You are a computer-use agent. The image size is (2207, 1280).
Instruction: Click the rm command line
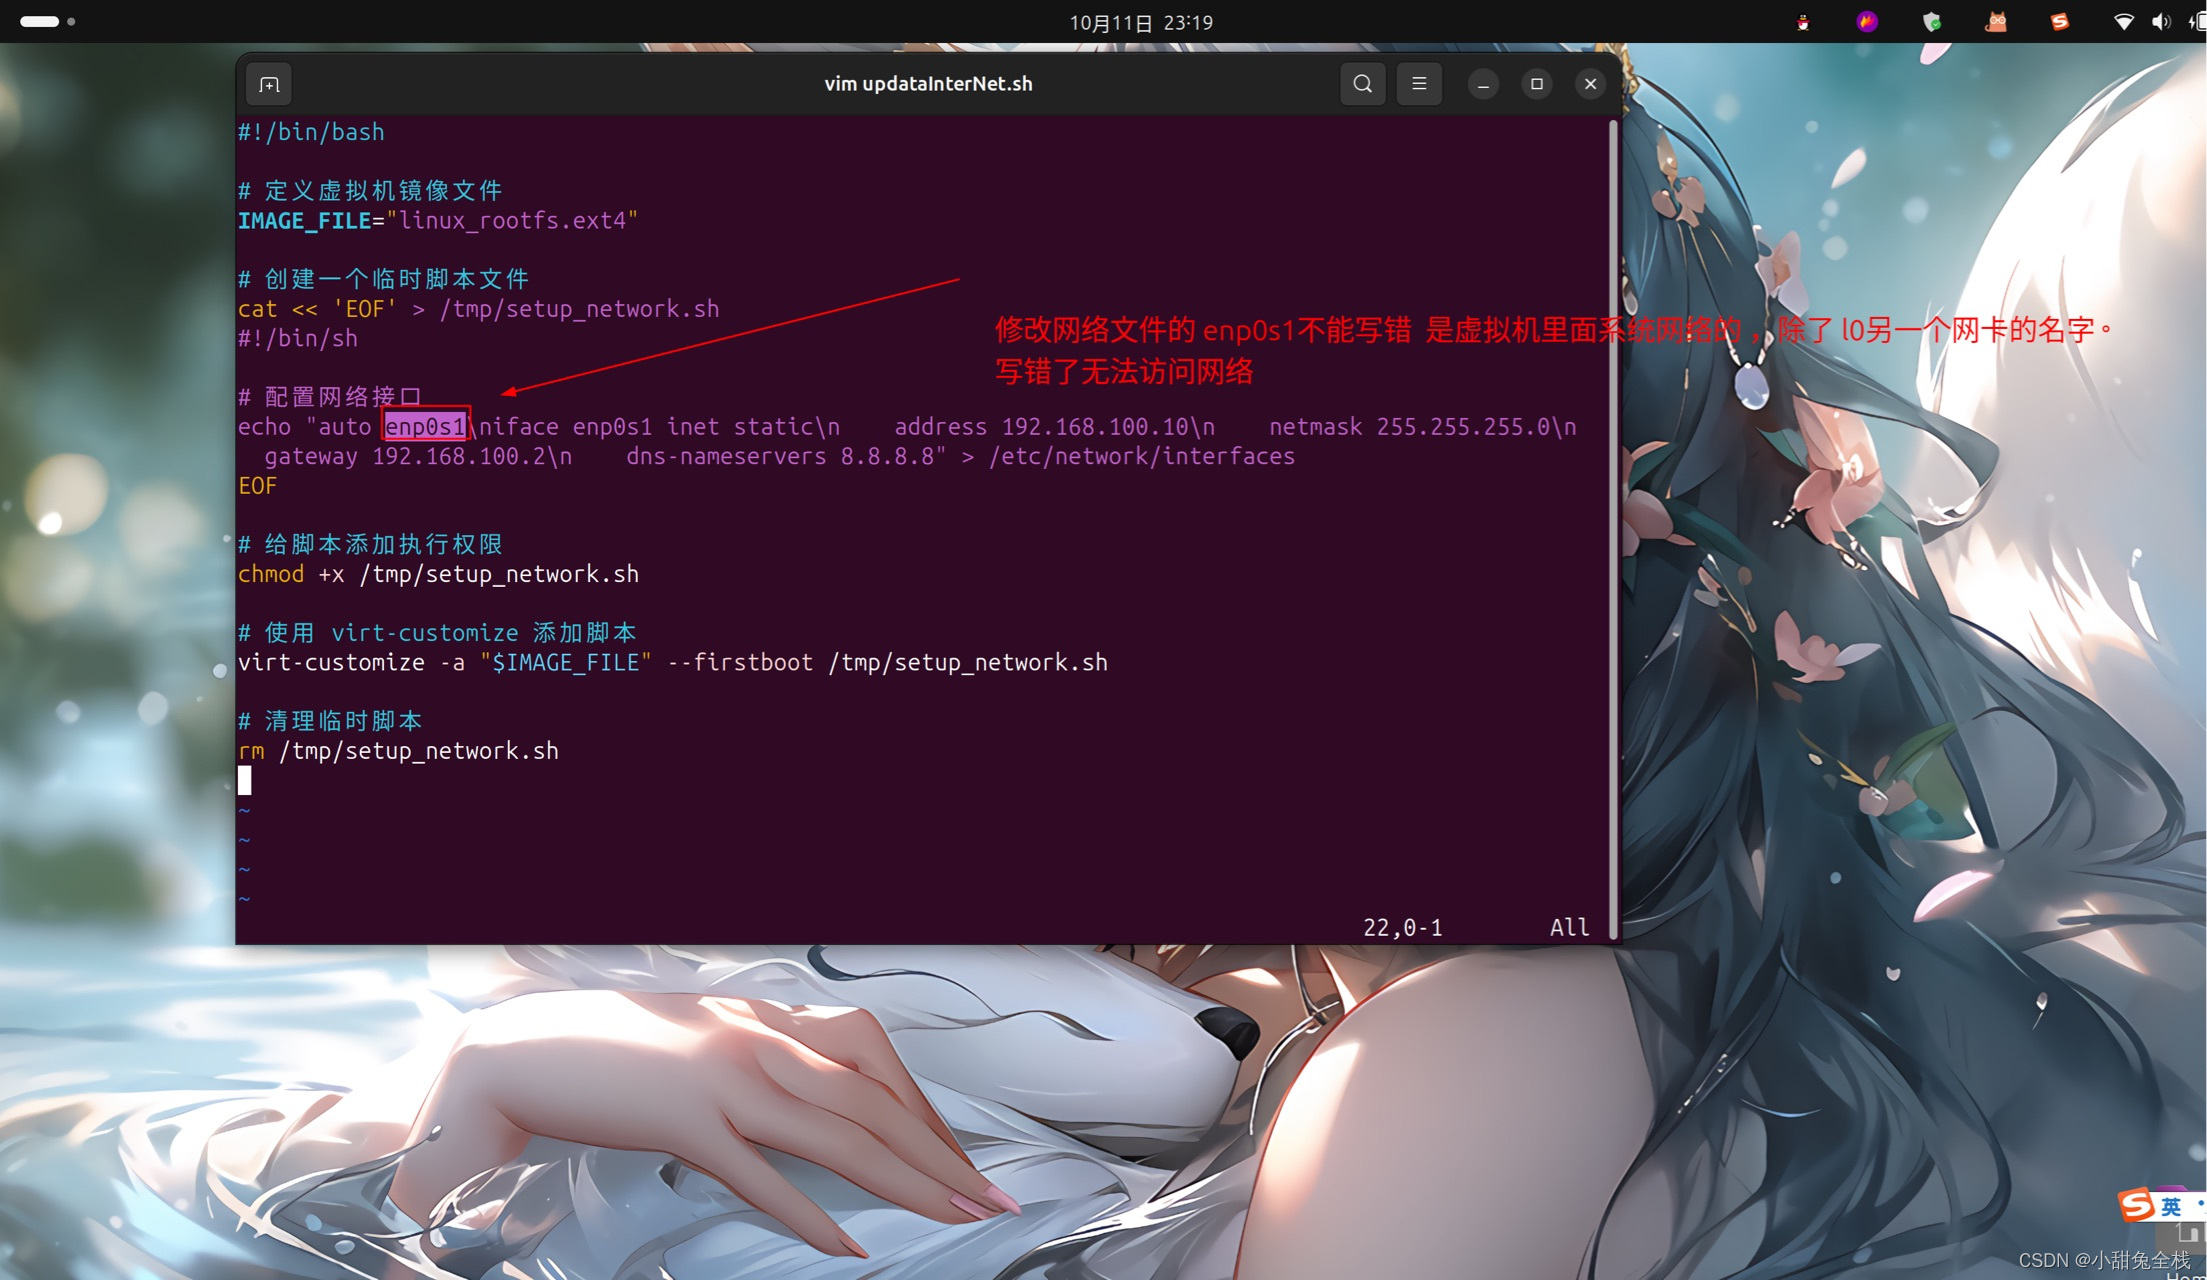click(x=398, y=752)
